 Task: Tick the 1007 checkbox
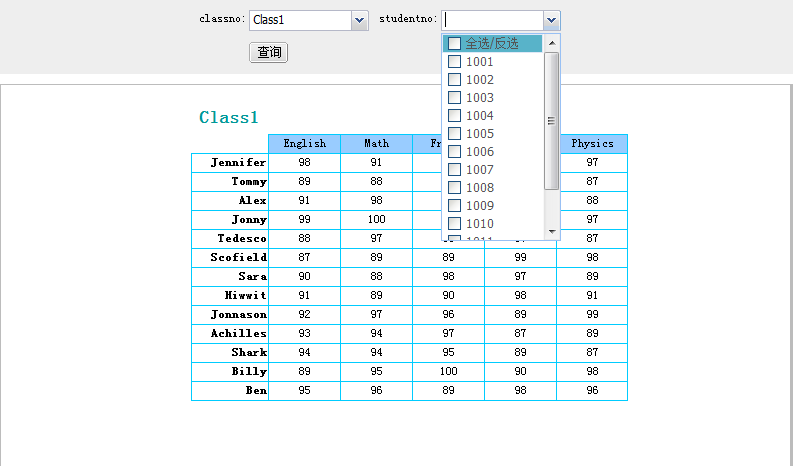(454, 170)
